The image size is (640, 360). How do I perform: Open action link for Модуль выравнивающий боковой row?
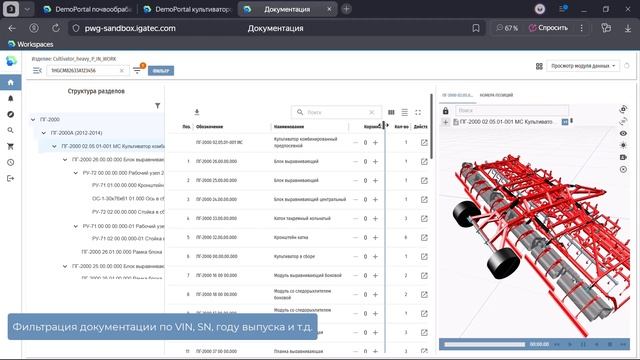(424, 276)
